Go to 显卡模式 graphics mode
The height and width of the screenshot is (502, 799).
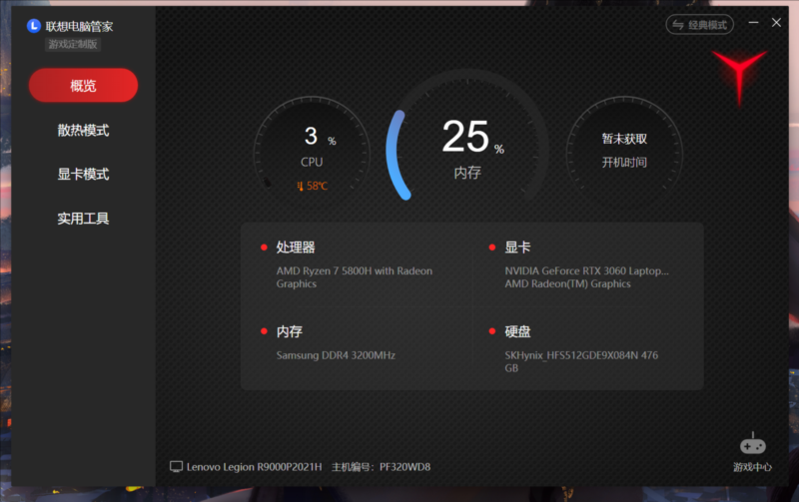[83, 174]
